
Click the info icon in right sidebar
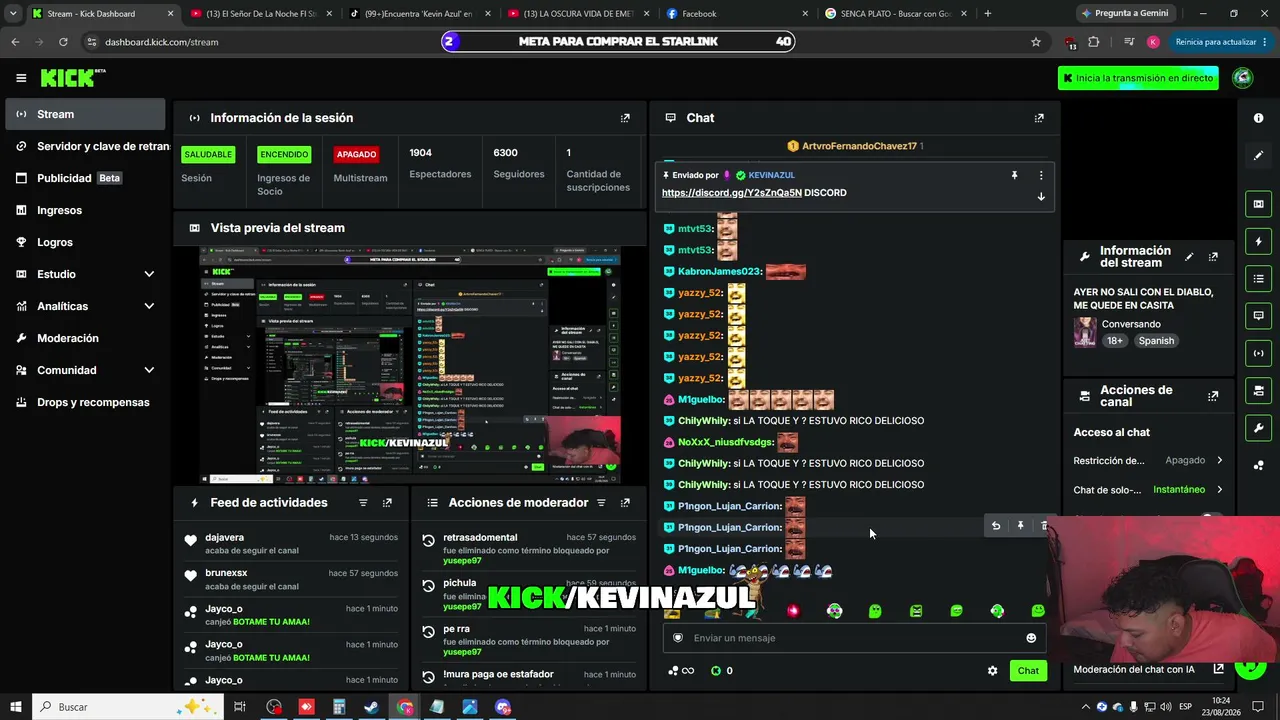tap(1258, 118)
